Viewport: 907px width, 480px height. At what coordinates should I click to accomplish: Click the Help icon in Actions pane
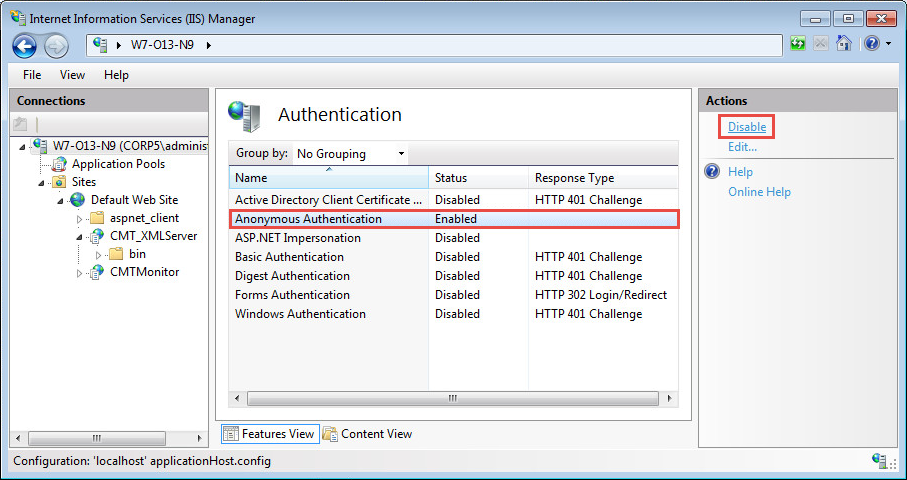(x=712, y=172)
